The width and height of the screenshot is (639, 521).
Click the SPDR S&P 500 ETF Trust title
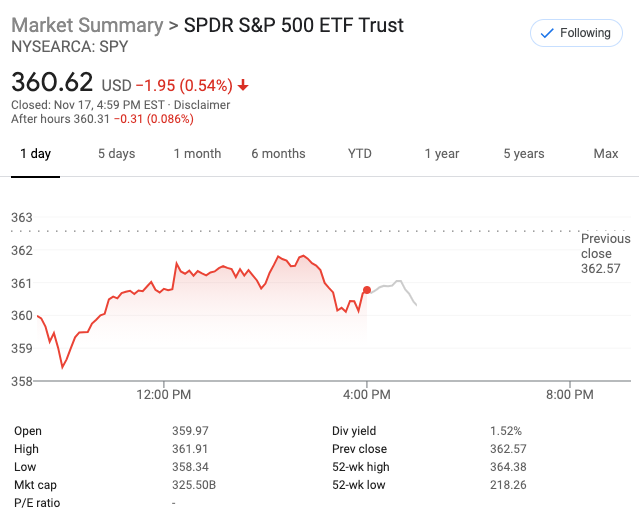coord(294,25)
